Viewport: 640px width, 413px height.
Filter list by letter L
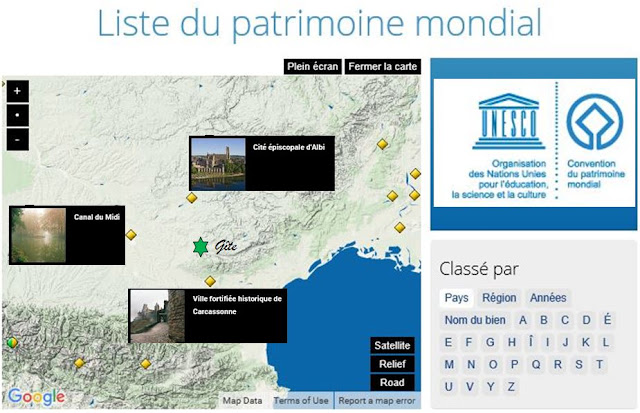(x=606, y=342)
